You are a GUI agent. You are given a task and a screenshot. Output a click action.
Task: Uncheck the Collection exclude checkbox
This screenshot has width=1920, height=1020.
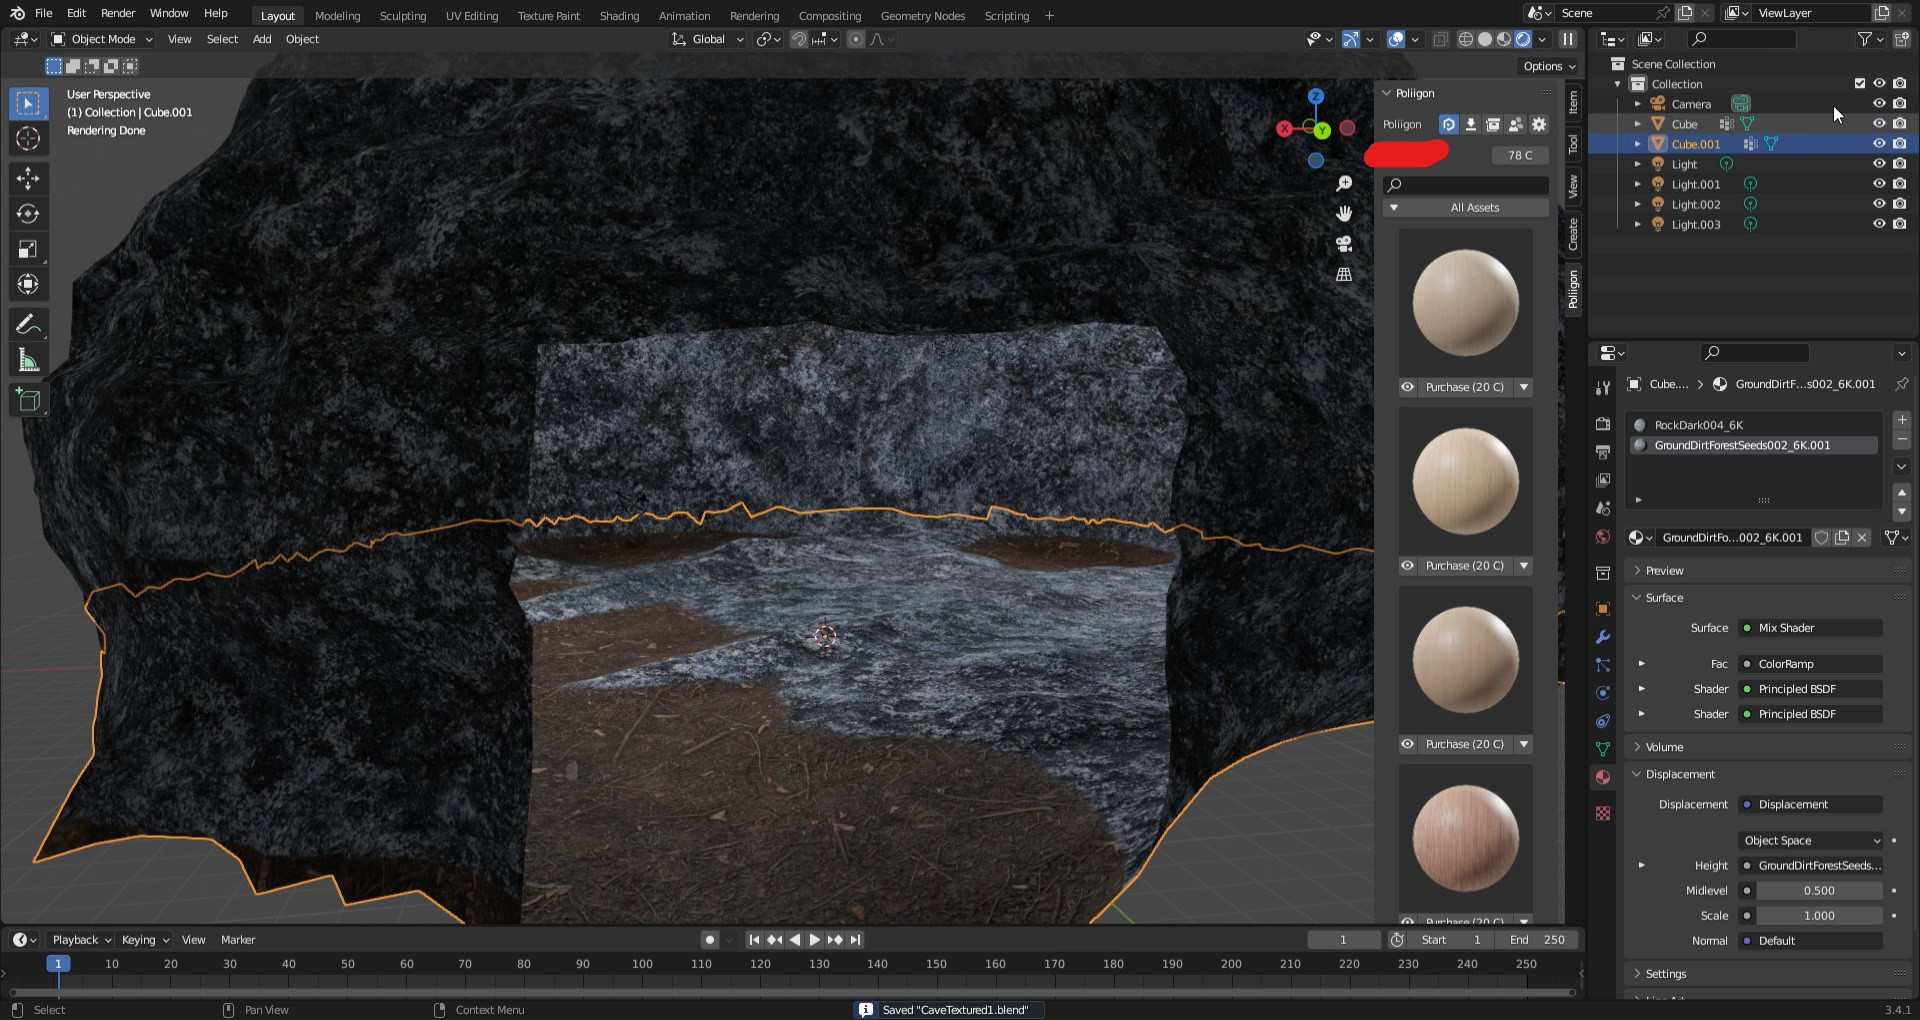tap(1860, 84)
